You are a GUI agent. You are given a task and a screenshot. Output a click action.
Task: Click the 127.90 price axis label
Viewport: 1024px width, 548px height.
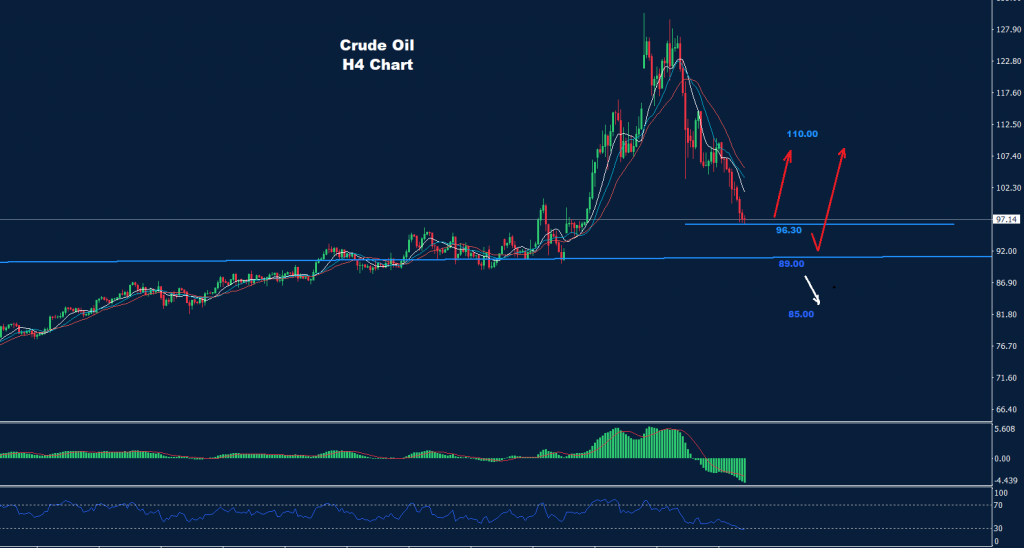pyautogui.click(x=1005, y=30)
